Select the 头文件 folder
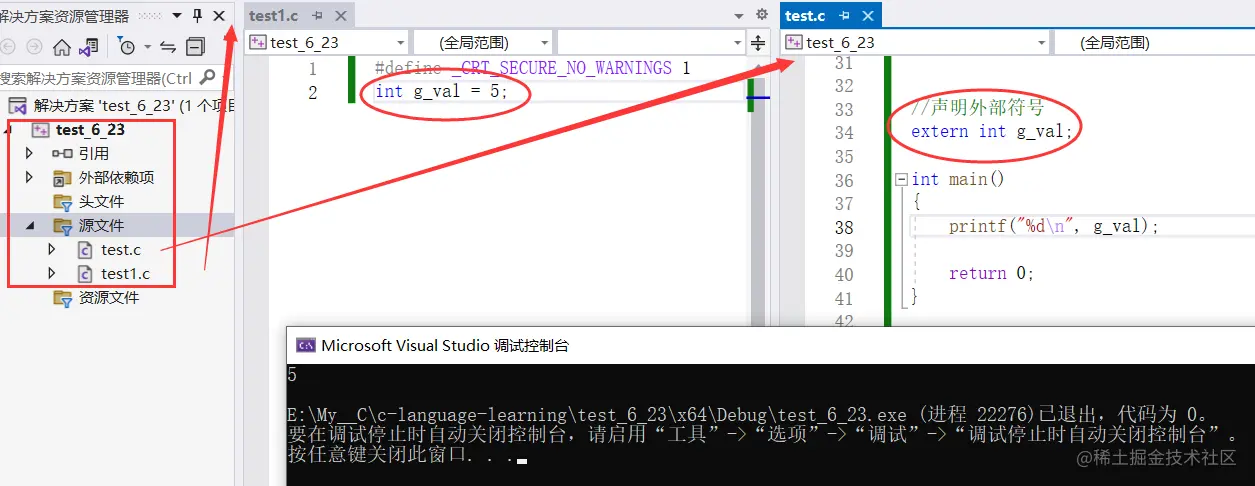 (101, 202)
